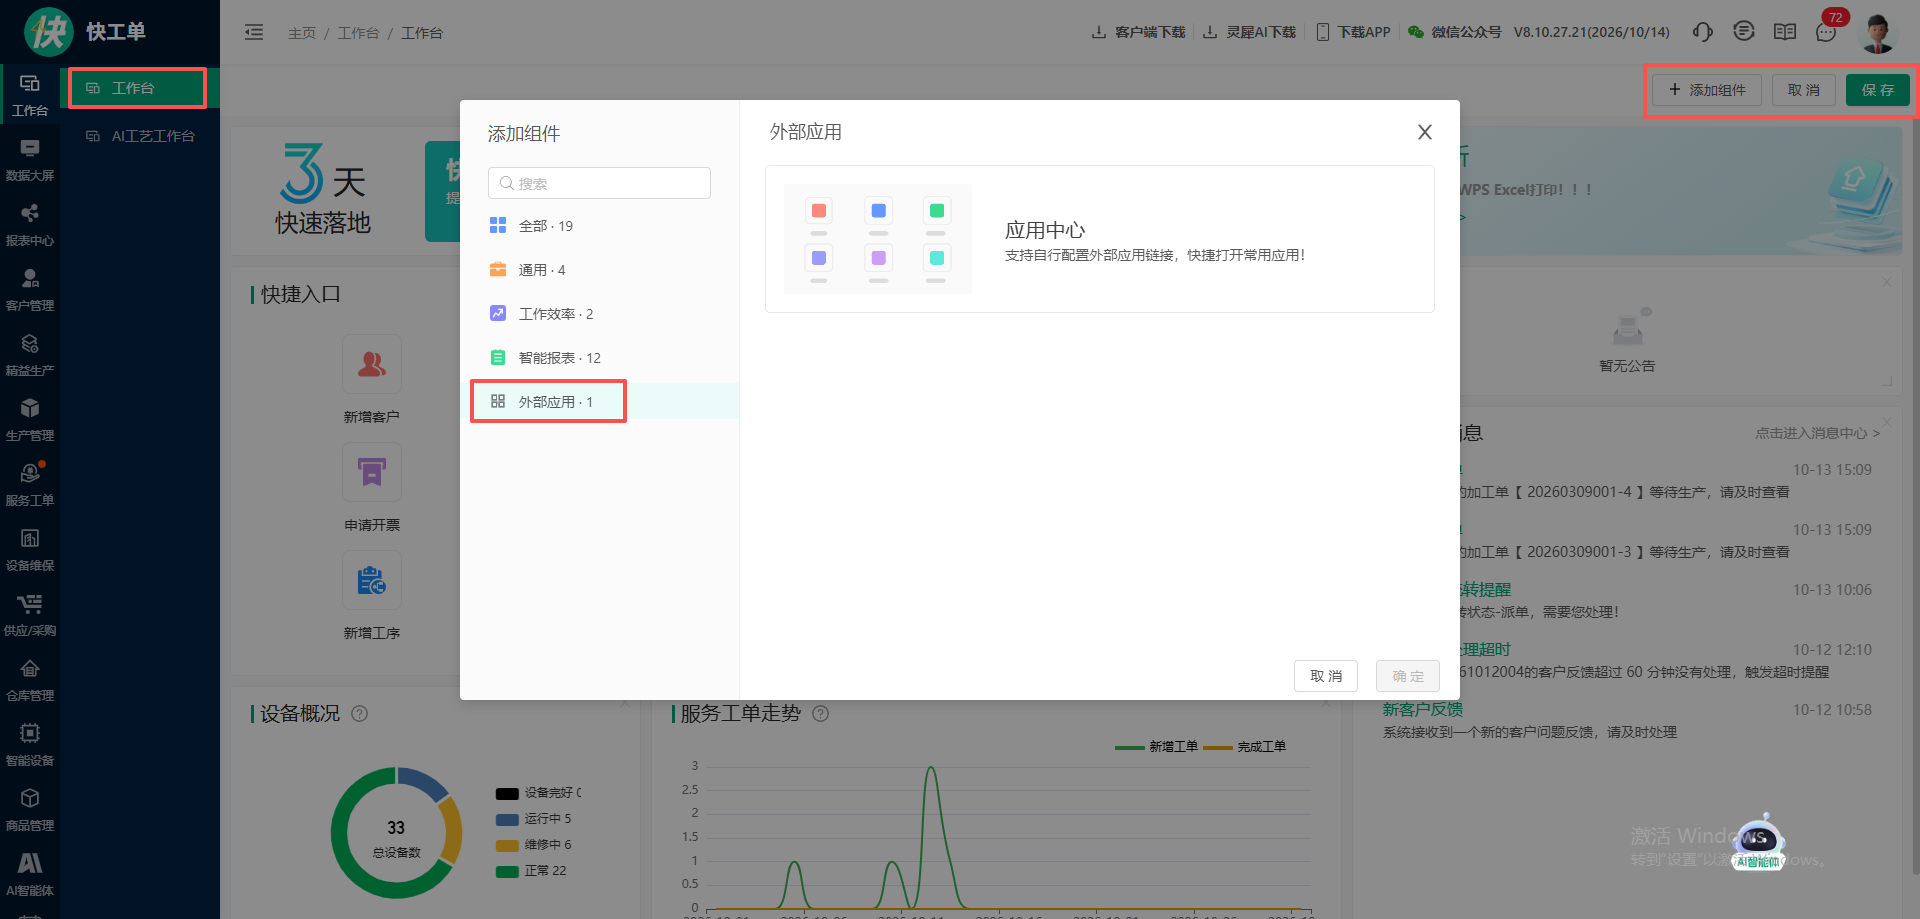Open 仓库管理 in the left sidebar
Screen dimensions: 1920x919
pos(30,681)
